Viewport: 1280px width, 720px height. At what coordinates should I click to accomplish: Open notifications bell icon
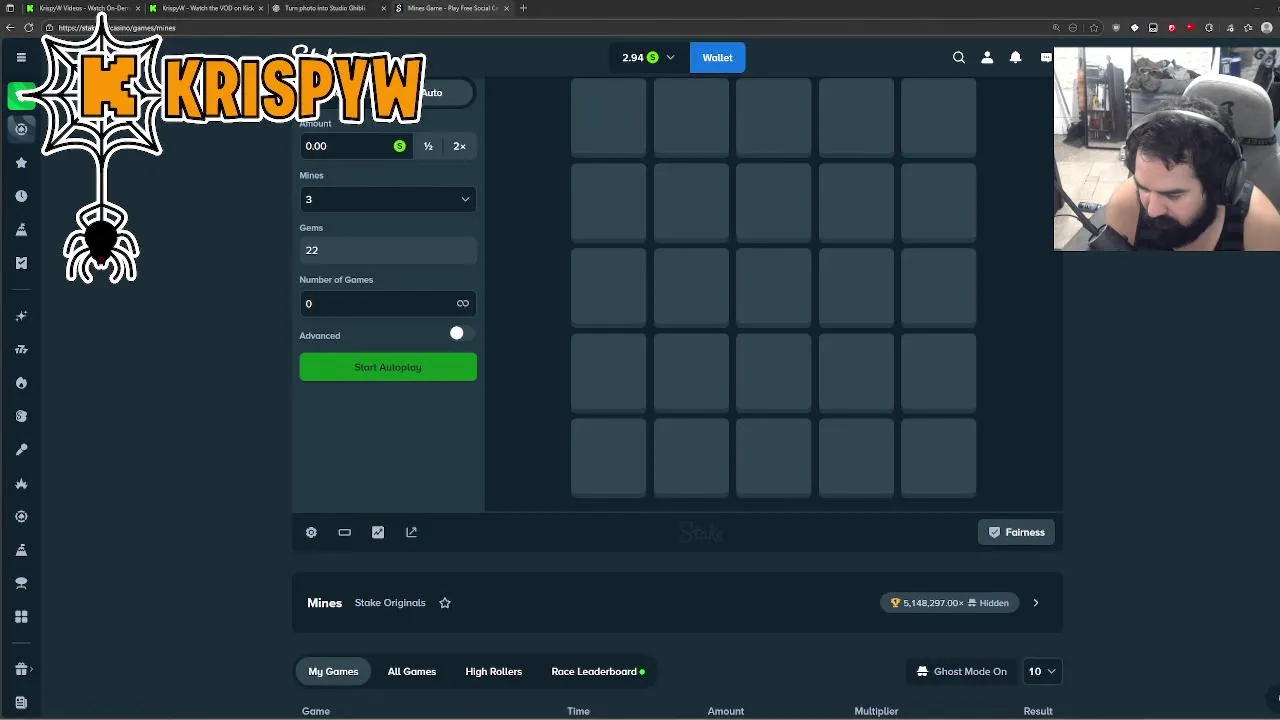pyautogui.click(x=1015, y=57)
